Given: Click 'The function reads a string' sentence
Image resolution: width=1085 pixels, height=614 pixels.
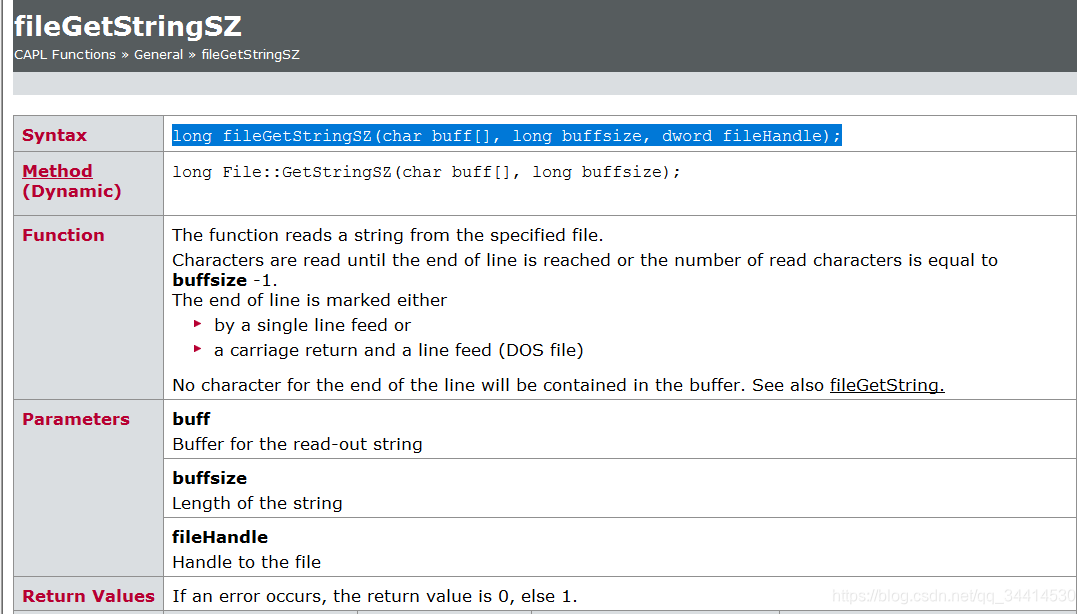Looking at the screenshot, I should tap(388, 235).
